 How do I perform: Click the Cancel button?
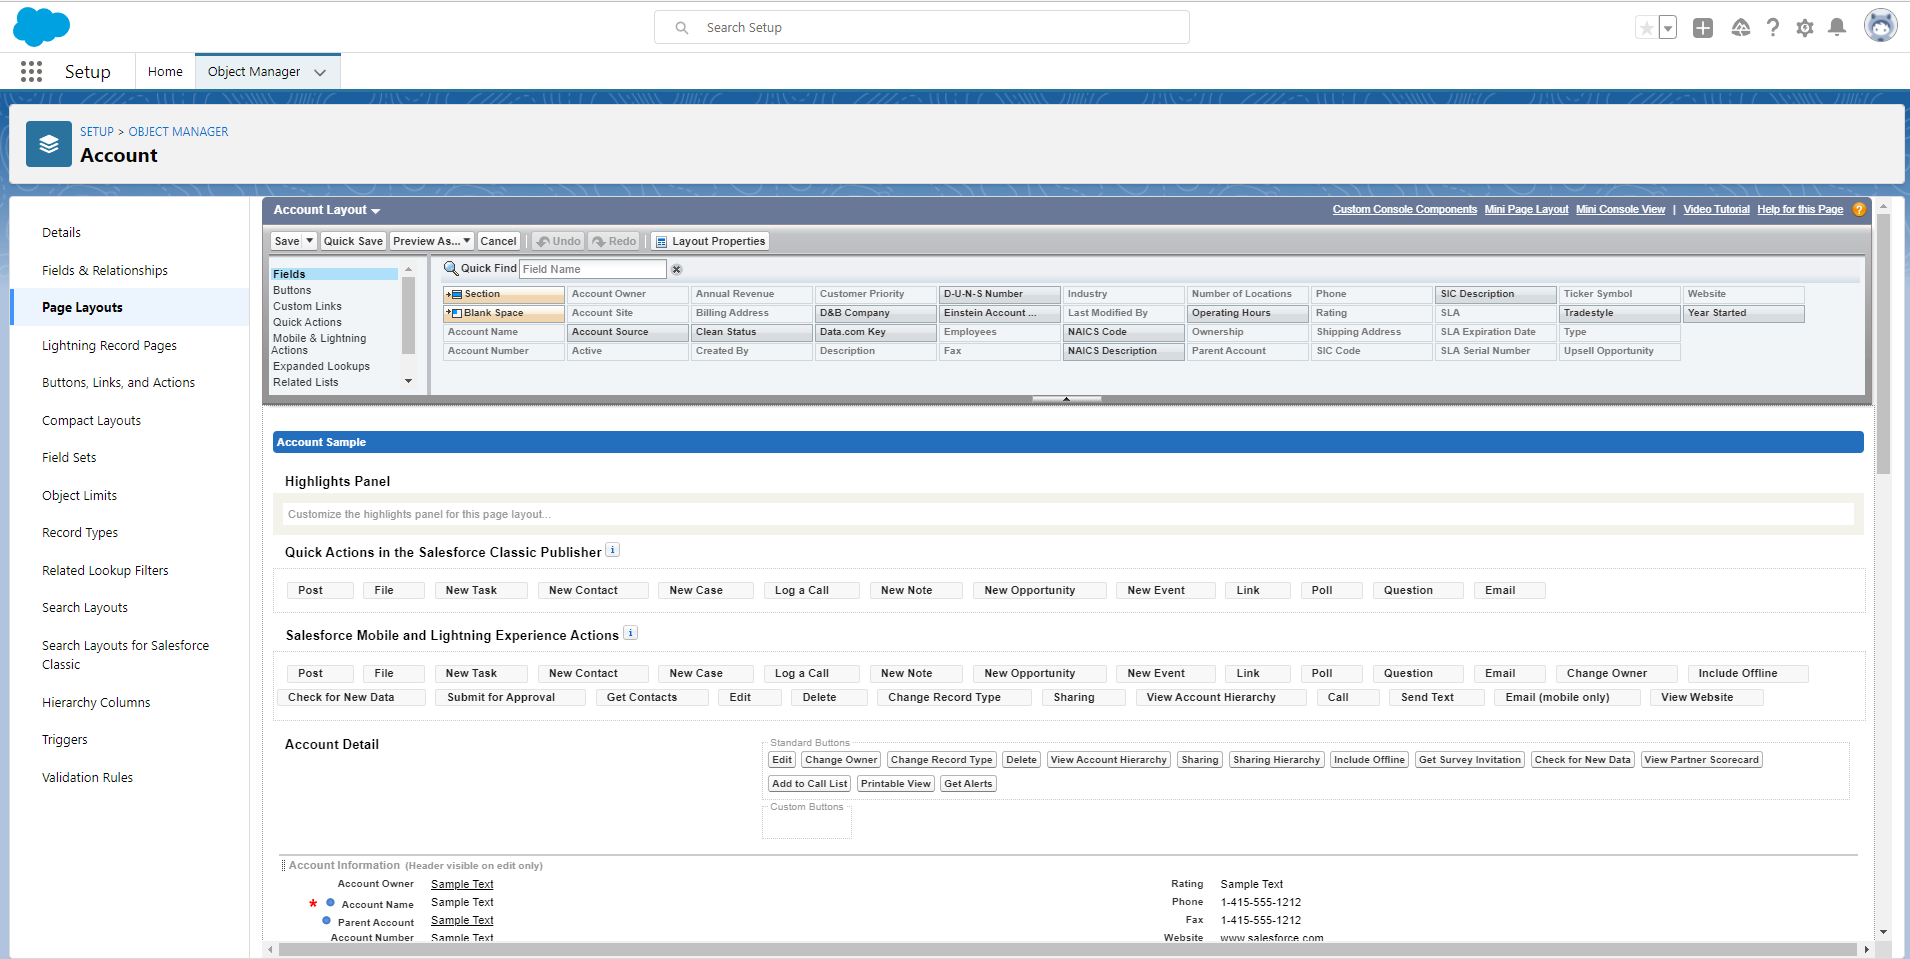498,241
